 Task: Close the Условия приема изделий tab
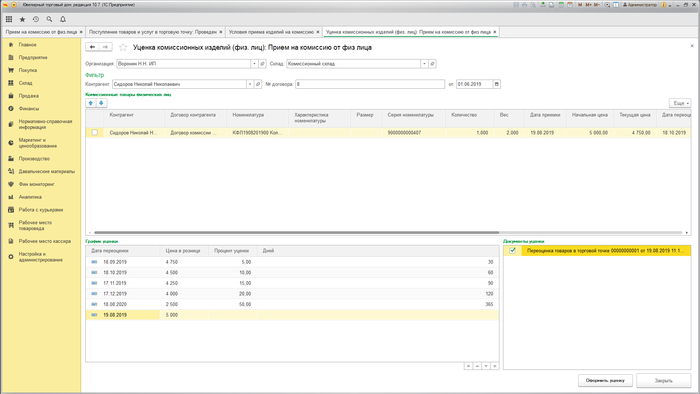pyautogui.click(x=318, y=32)
